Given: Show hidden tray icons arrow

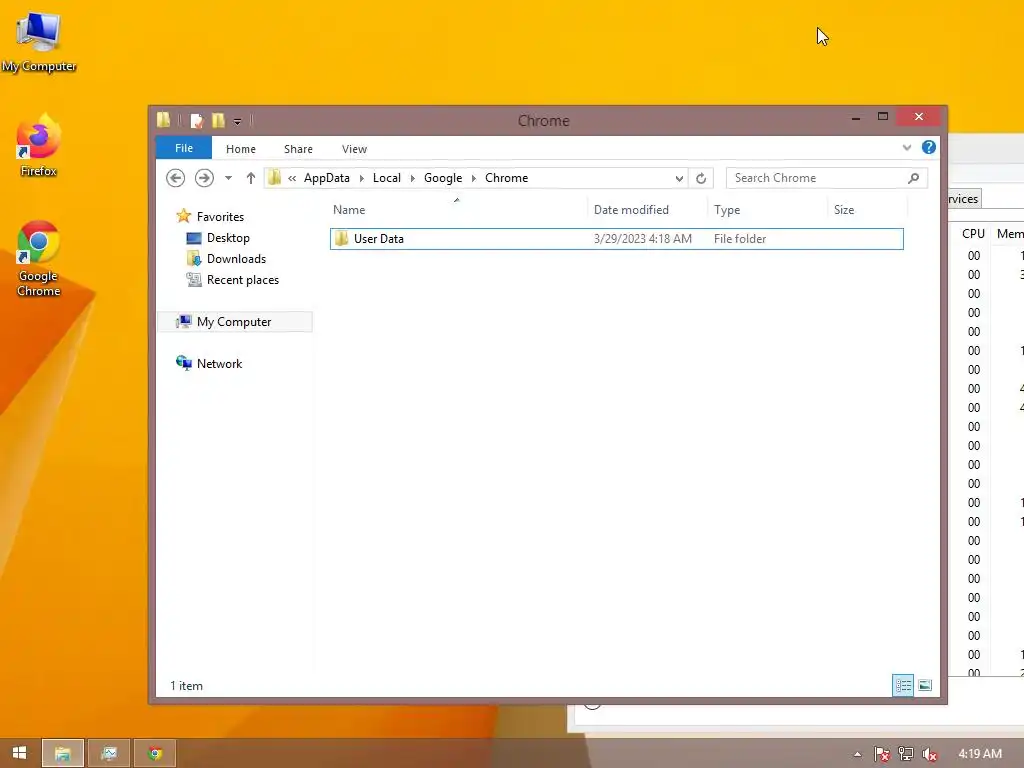Looking at the screenshot, I should coord(857,754).
